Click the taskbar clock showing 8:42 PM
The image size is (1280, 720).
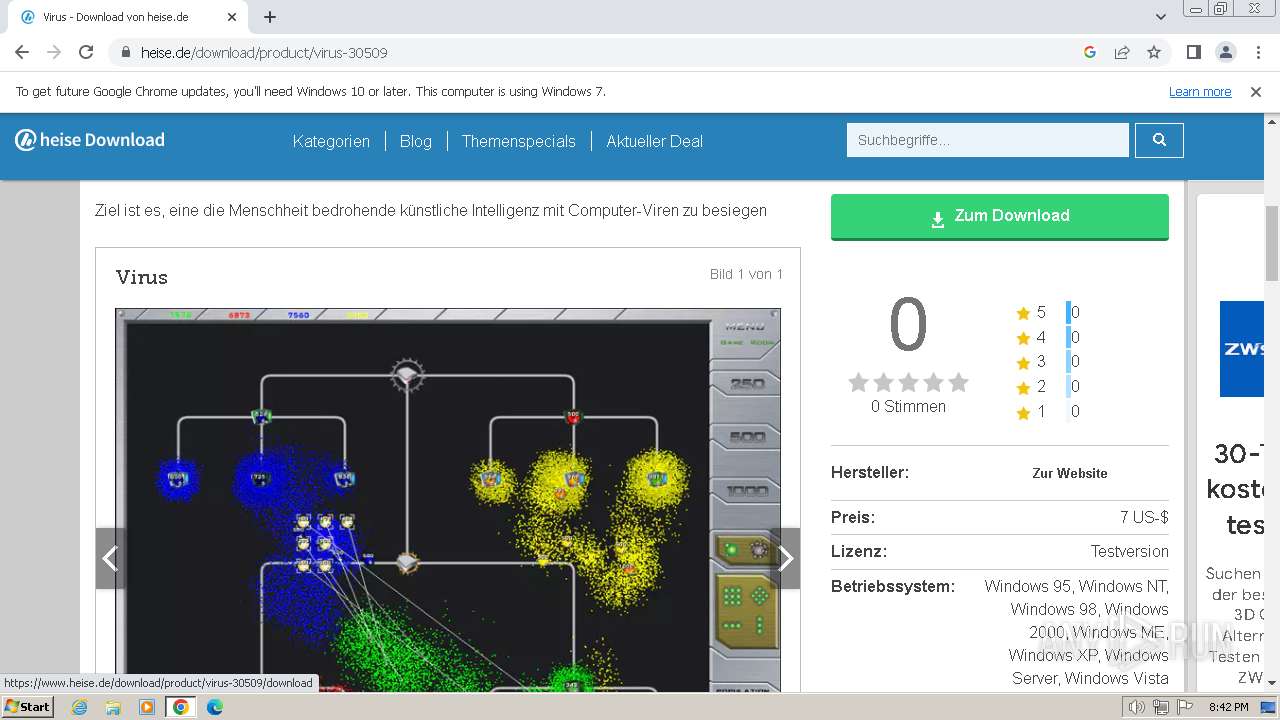click(x=1228, y=707)
